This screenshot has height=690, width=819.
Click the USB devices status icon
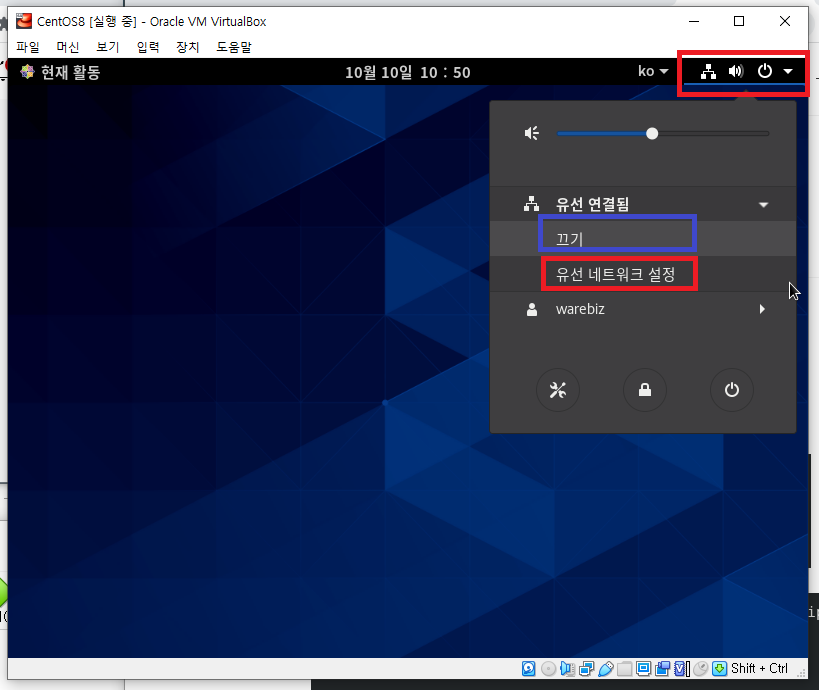pos(605,669)
